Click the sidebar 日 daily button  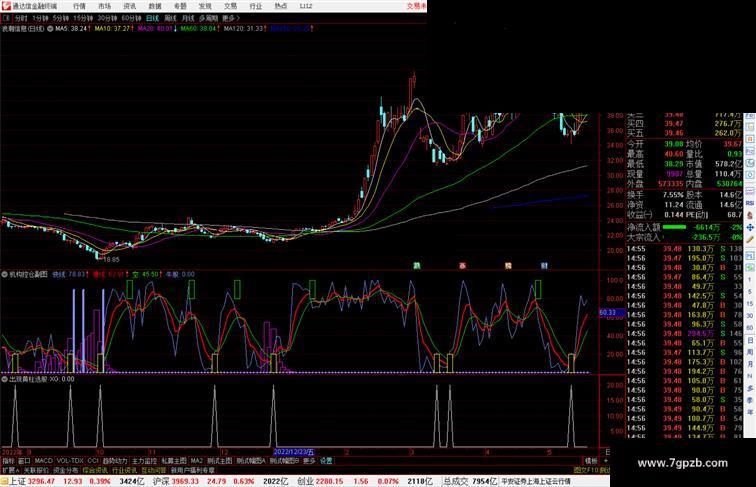click(750, 340)
